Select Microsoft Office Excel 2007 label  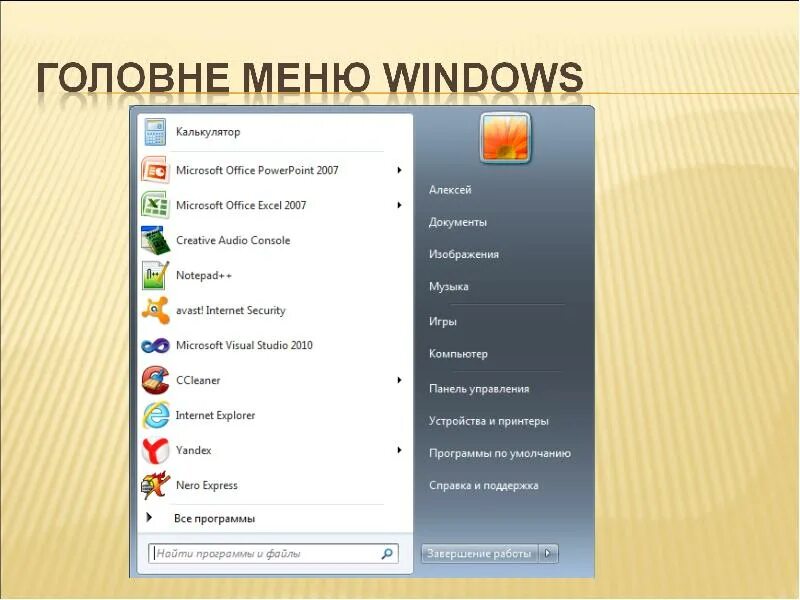(x=241, y=205)
